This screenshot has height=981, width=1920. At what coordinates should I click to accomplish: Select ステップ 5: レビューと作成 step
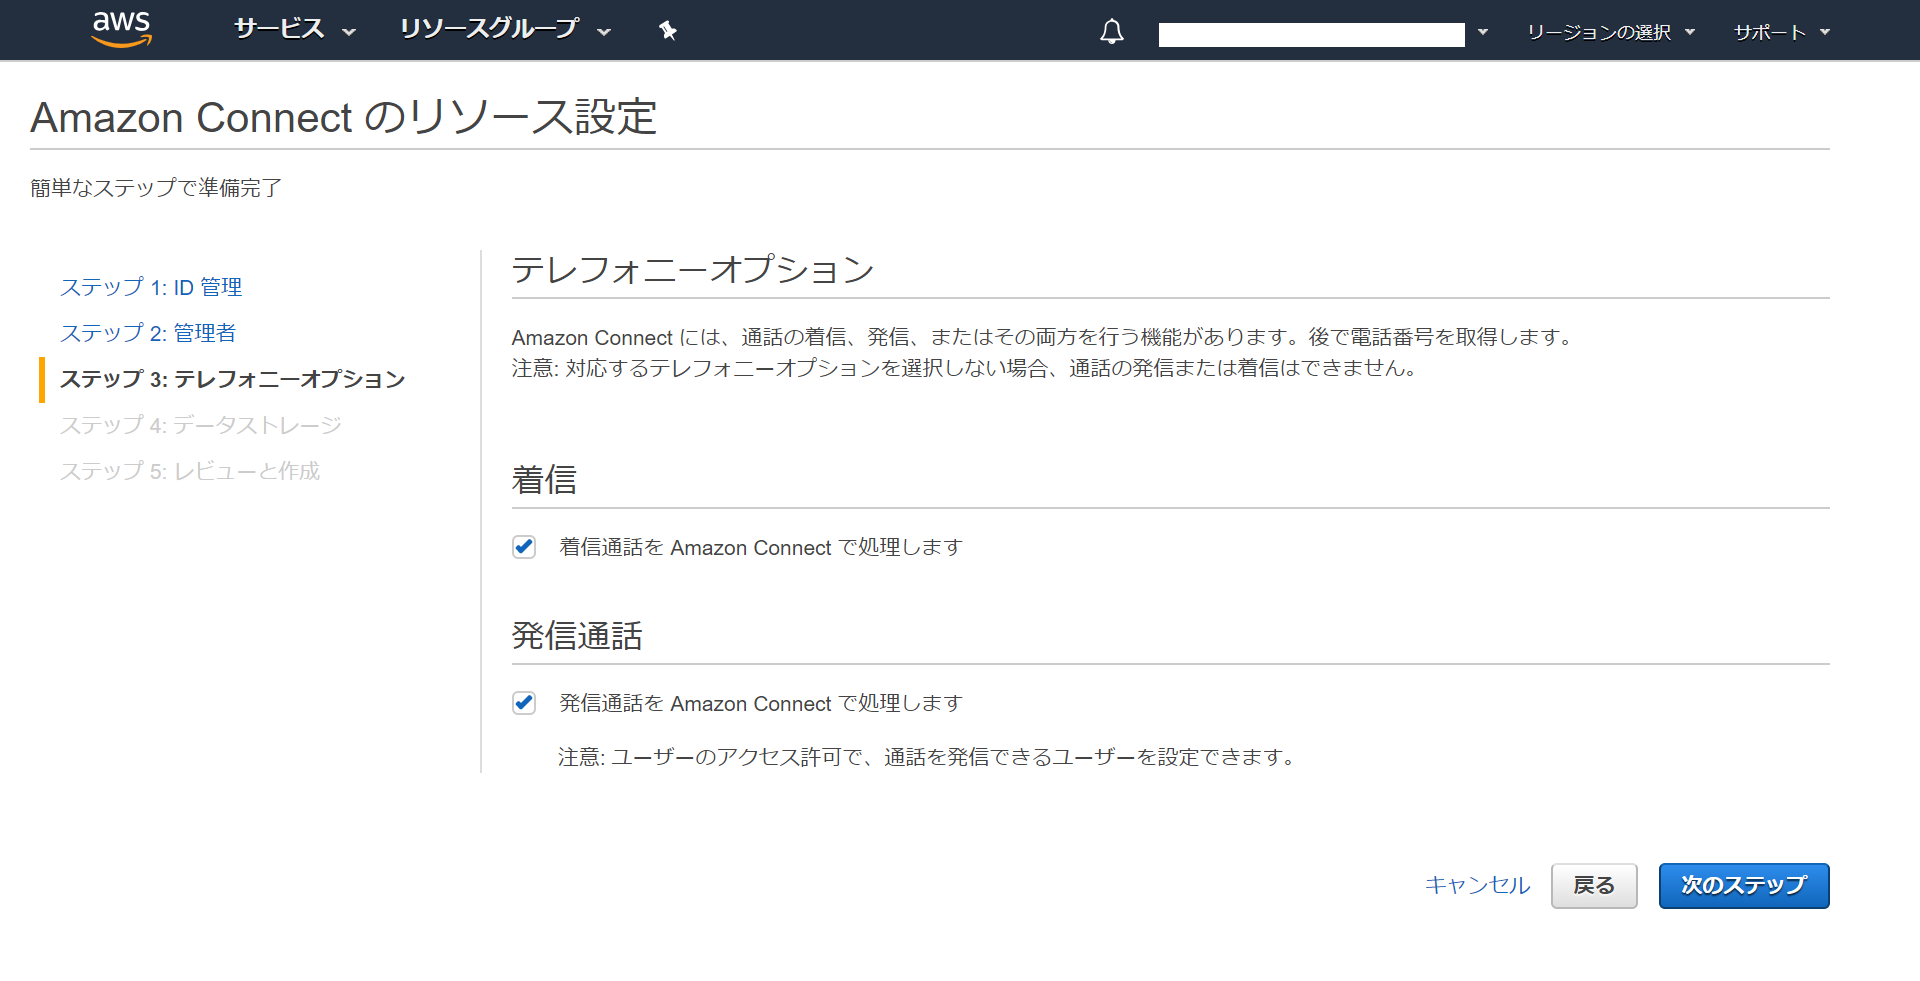tap(190, 471)
